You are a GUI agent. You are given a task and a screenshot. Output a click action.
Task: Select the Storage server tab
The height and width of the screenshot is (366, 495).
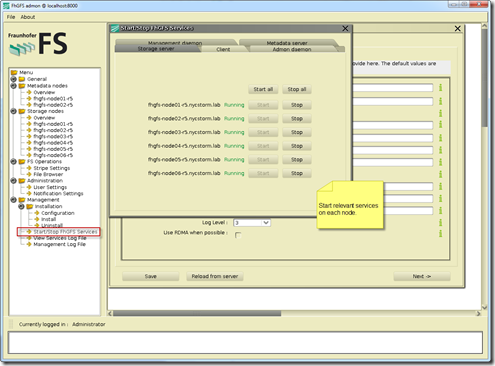156,49
